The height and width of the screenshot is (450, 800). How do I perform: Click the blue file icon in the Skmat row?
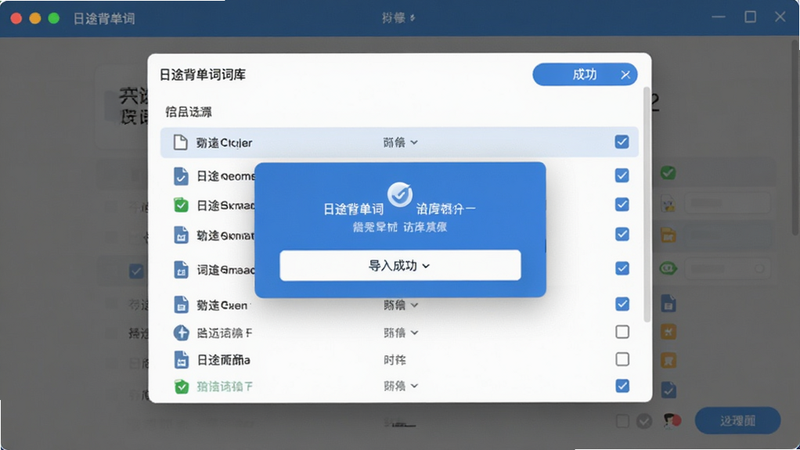coord(181,235)
